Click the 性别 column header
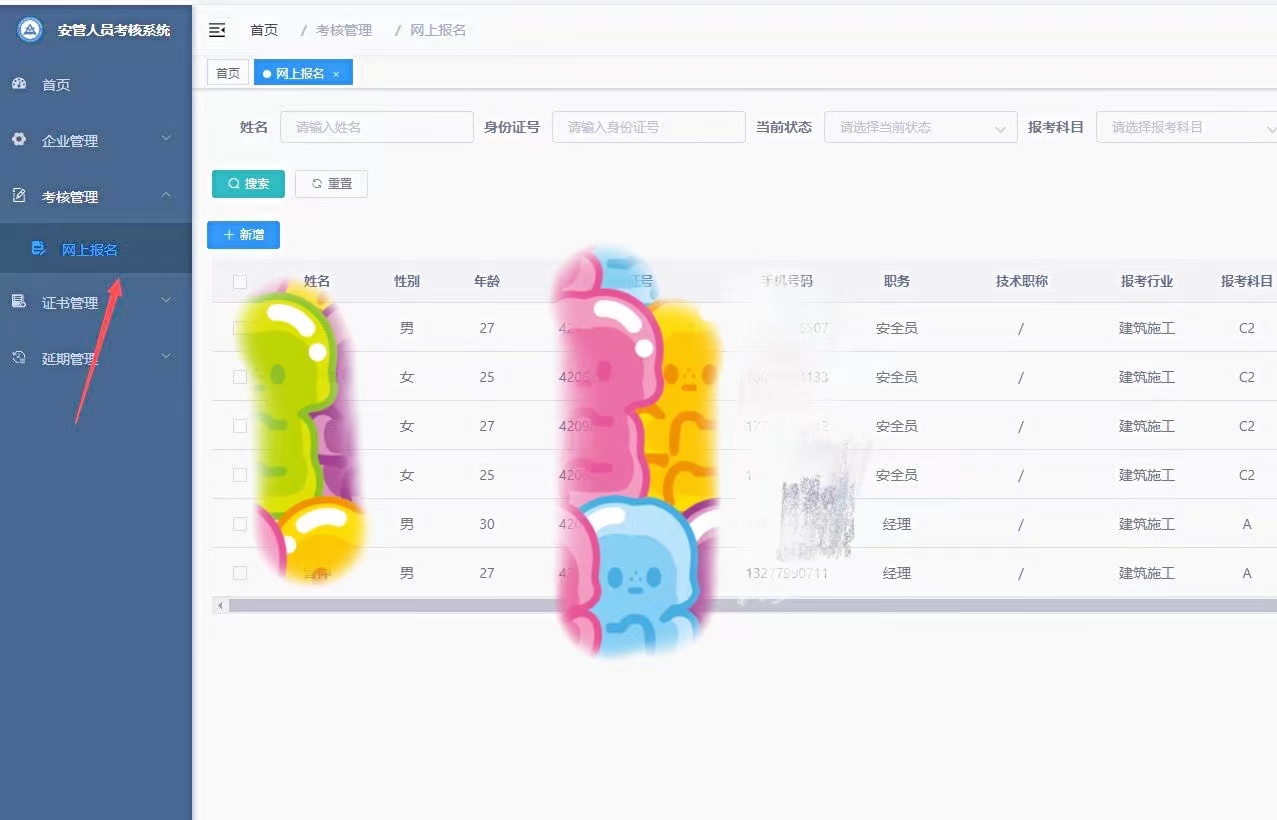This screenshot has width=1277, height=820. tap(407, 282)
